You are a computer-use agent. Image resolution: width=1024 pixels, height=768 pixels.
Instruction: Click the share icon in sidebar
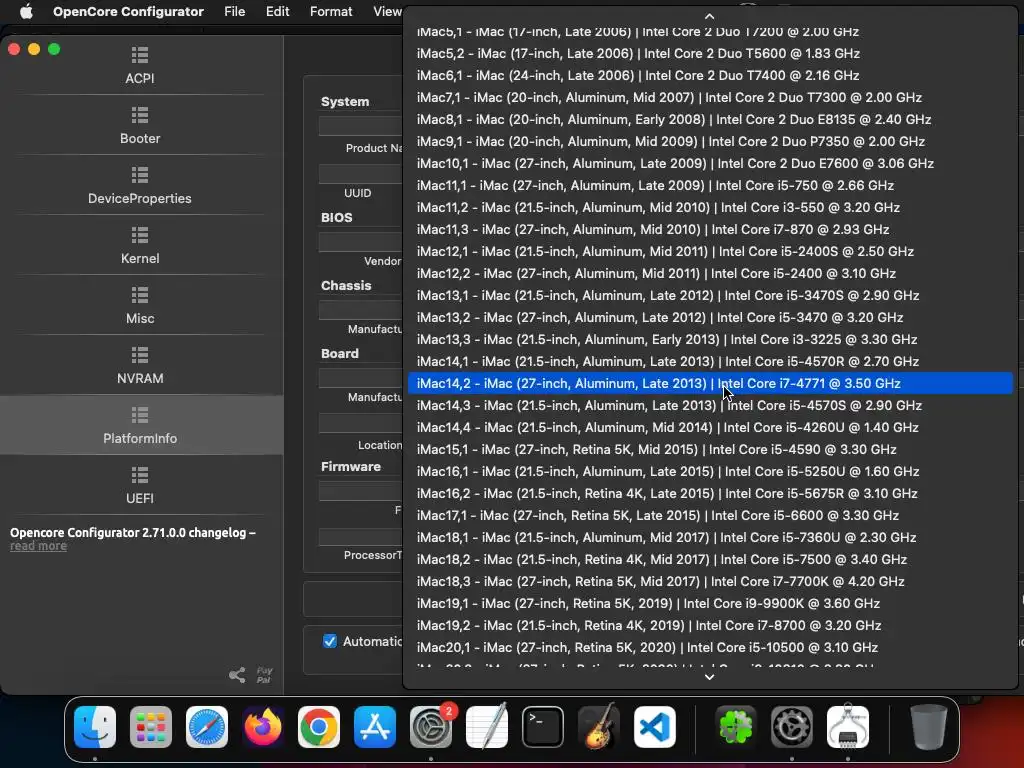pos(237,675)
